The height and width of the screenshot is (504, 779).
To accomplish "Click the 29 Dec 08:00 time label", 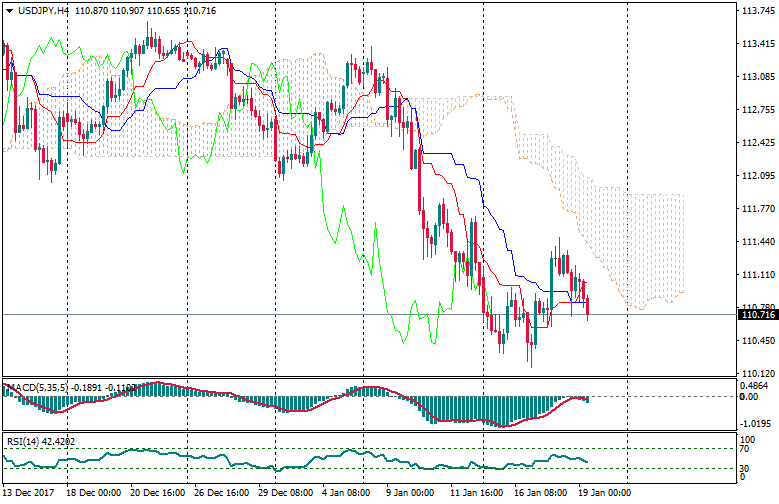I will (285, 494).
